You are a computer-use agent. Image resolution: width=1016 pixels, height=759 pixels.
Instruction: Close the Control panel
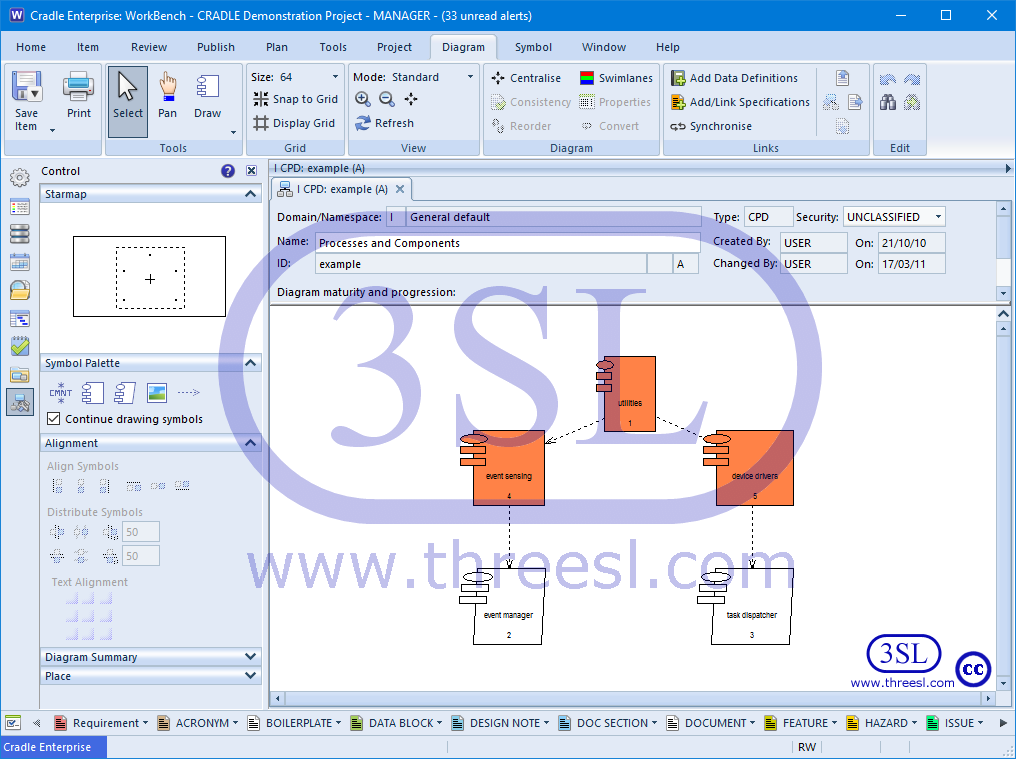pyautogui.click(x=251, y=171)
